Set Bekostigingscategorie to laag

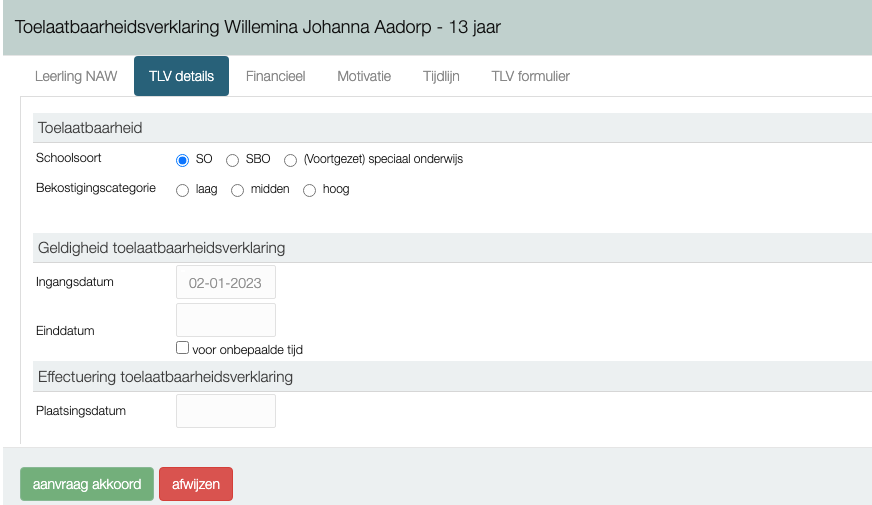click(183, 190)
